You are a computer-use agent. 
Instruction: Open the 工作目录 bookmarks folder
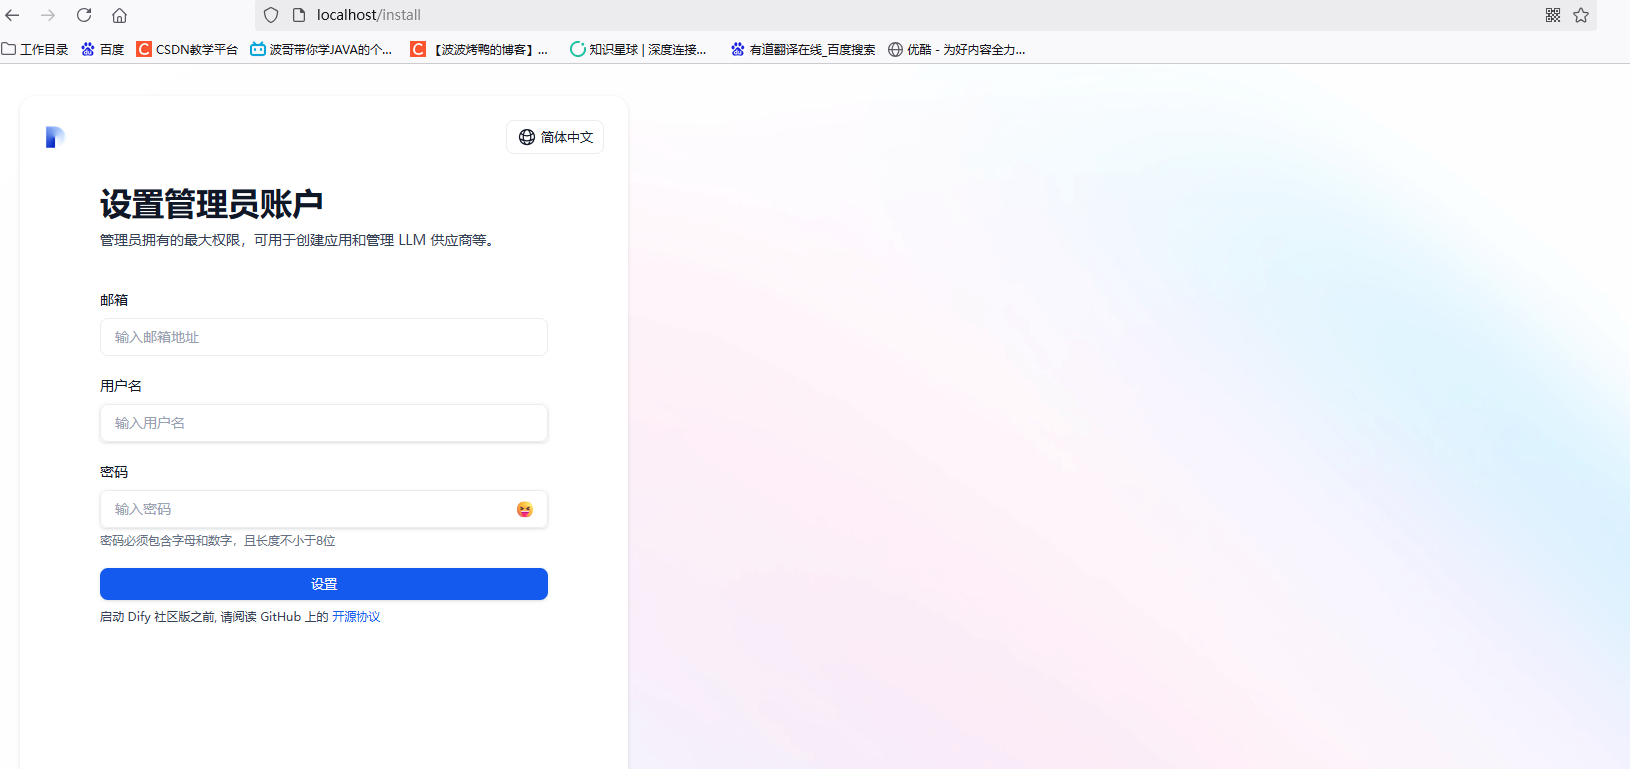pos(35,49)
